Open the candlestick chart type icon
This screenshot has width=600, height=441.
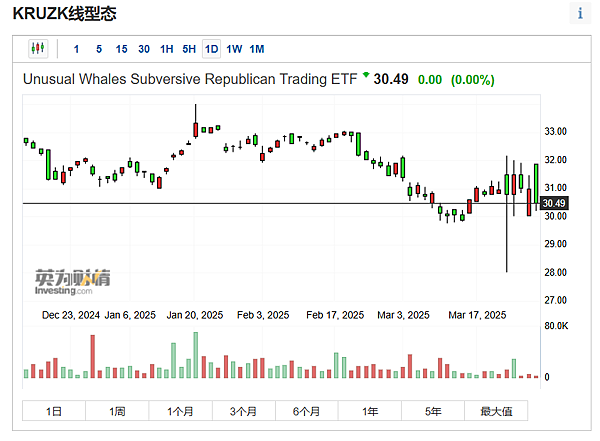(38, 49)
